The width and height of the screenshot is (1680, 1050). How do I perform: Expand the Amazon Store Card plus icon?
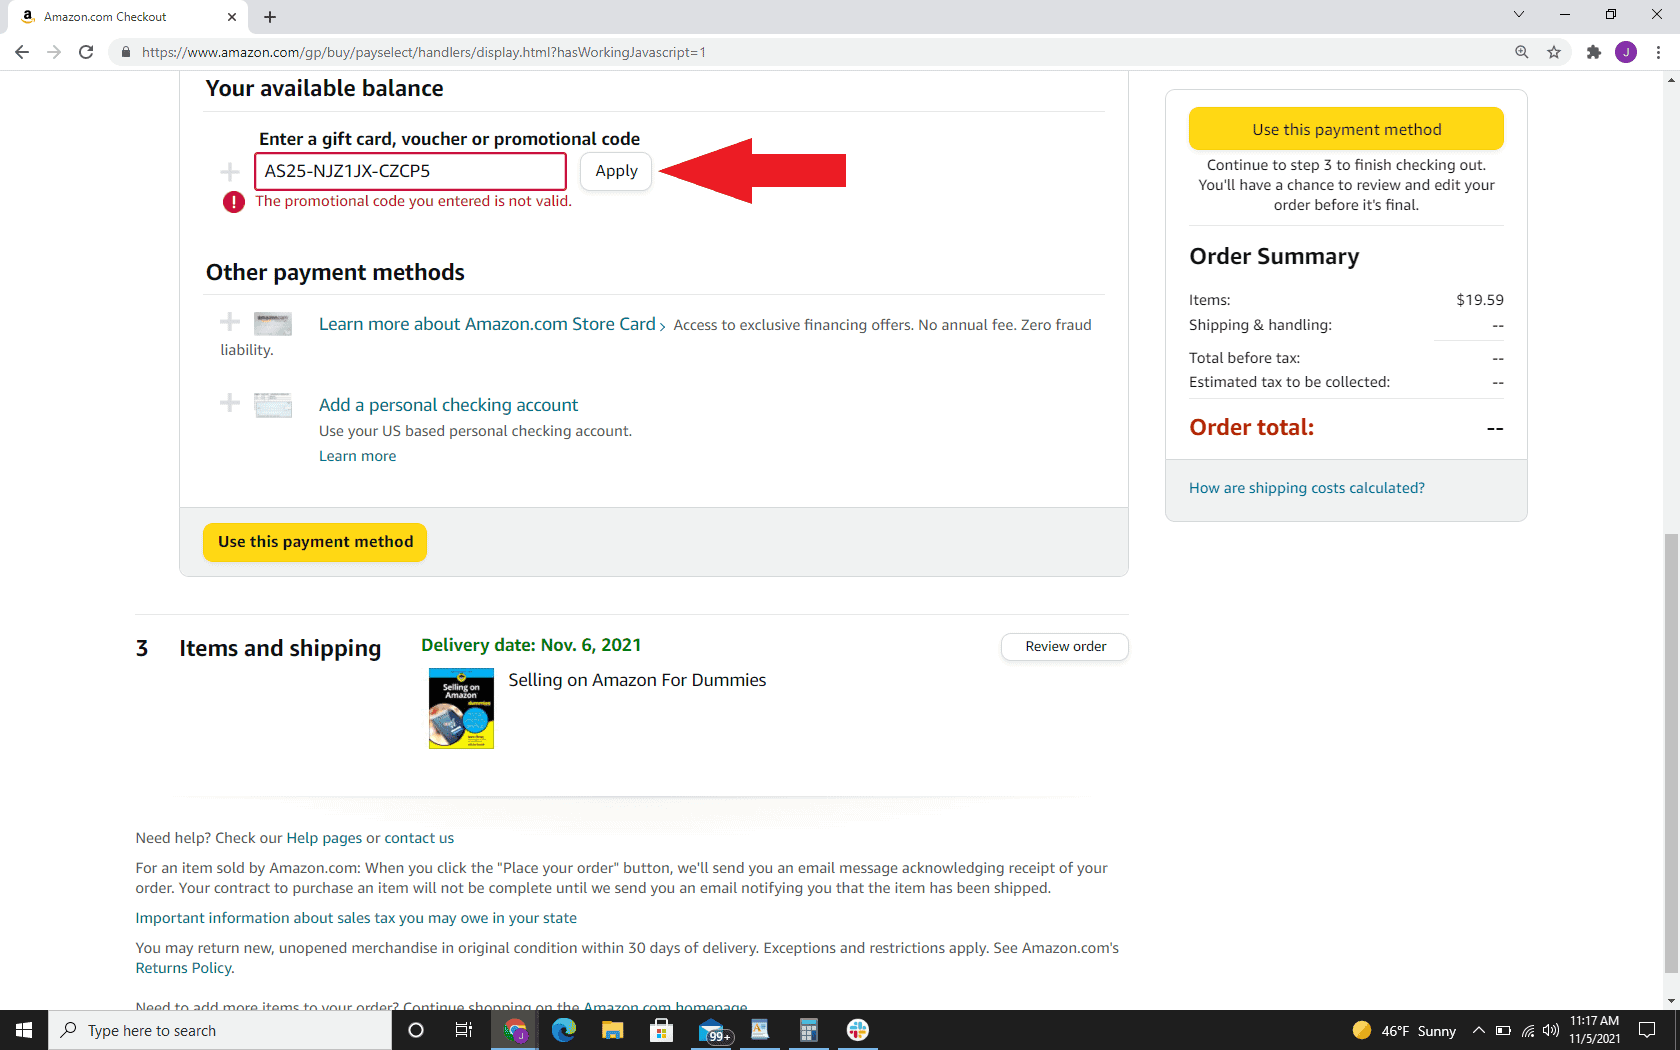[230, 321]
